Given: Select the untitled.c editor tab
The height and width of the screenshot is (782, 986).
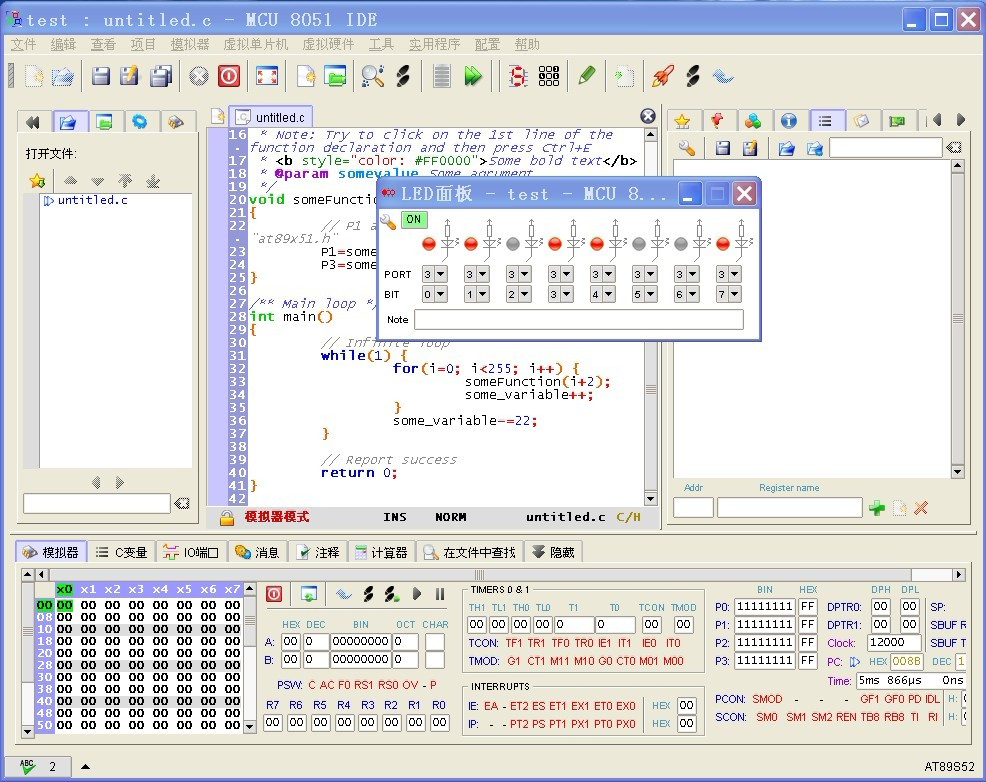Looking at the screenshot, I should pos(272,117).
